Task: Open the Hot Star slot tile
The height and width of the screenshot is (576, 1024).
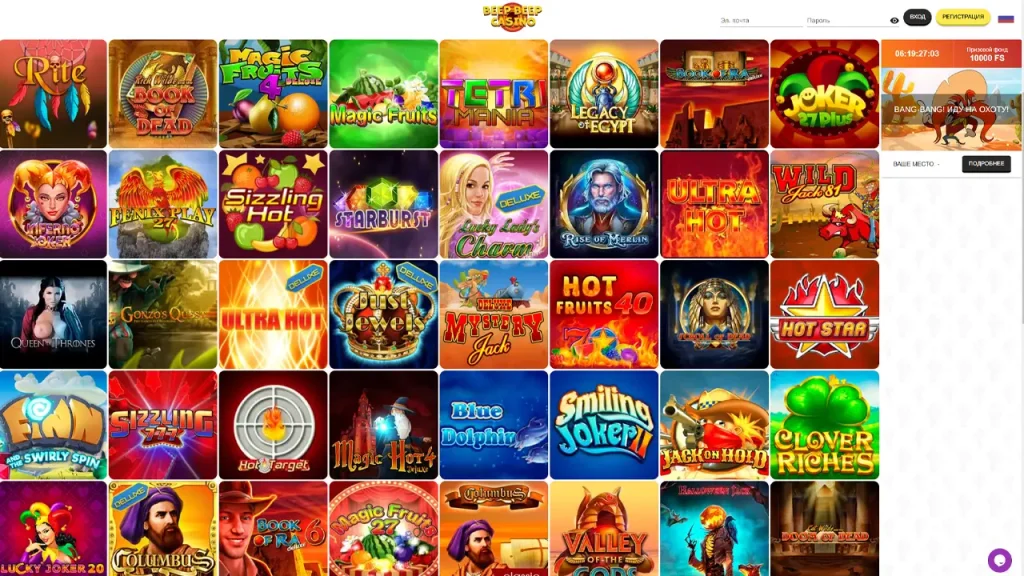Action: pyautogui.click(x=824, y=315)
